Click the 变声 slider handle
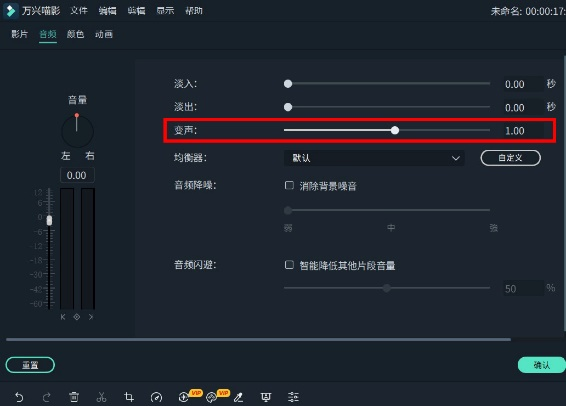Screen dimensions: 566x406 pyautogui.click(x=395, y=130)
